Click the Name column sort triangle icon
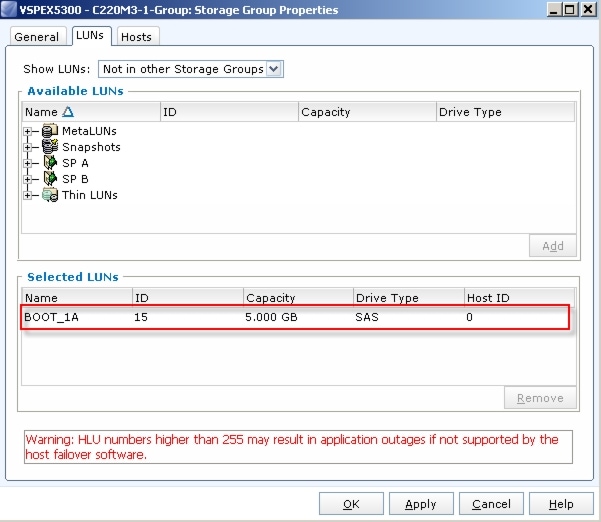 click(68, 112)
